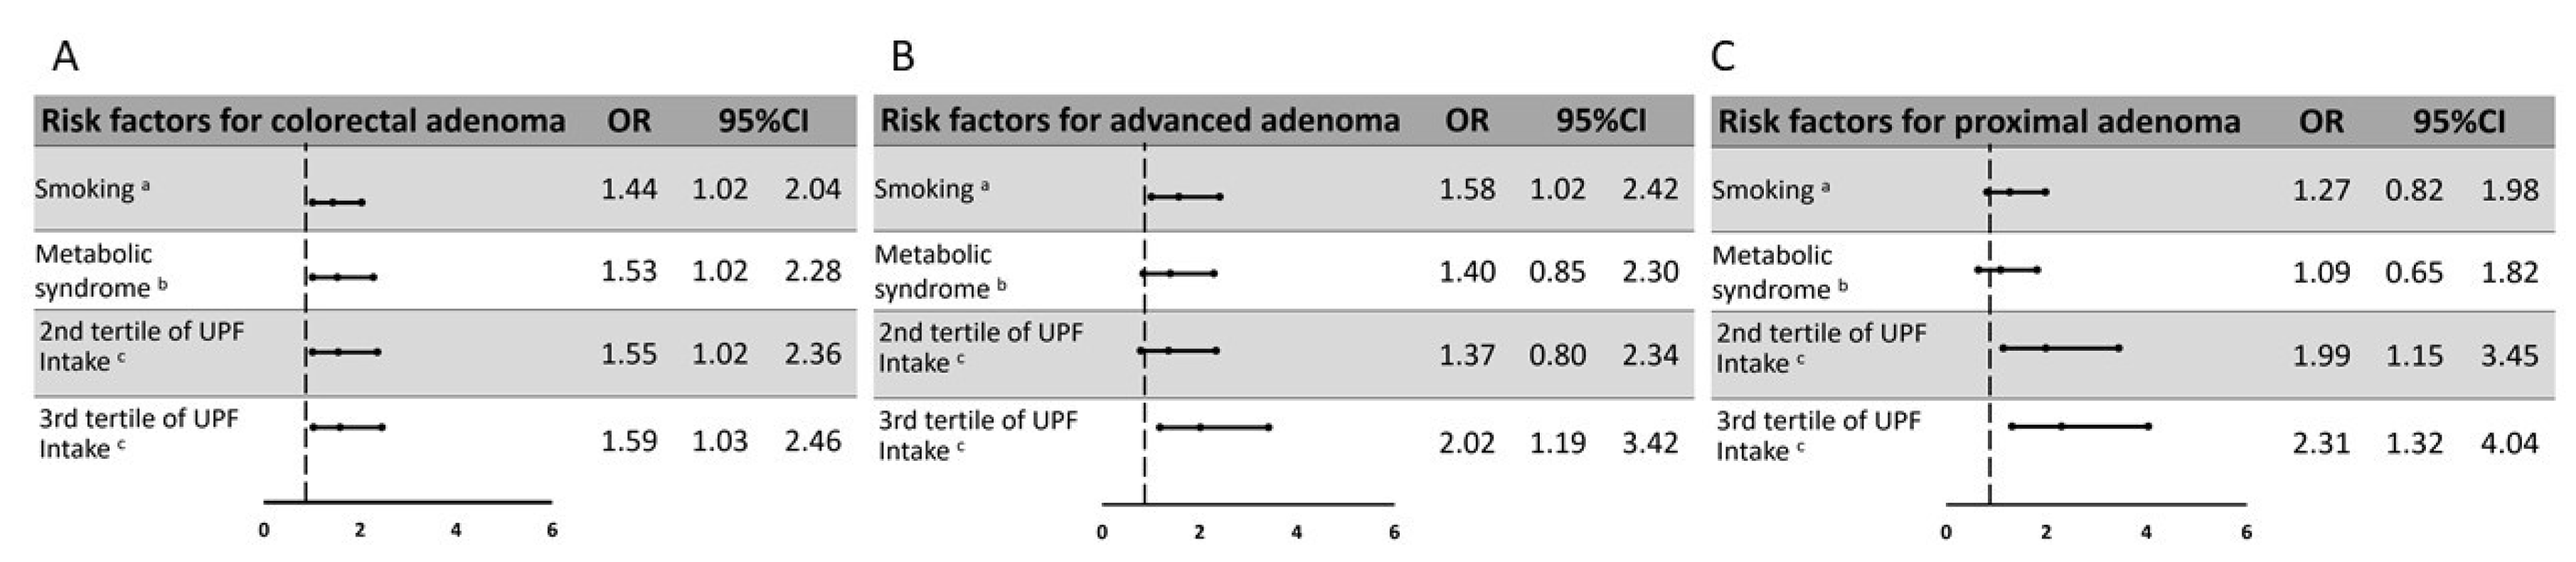This screenshot has height=562, width=2576.
Task: Click the panel label B
Action: [x=902, y=57]
